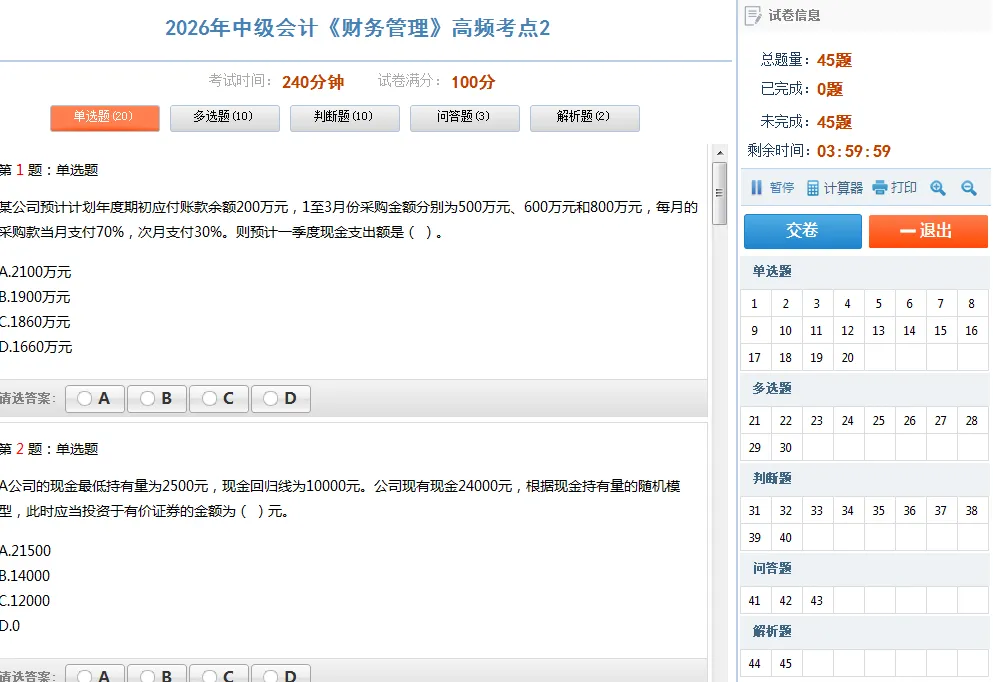Image resolution: width=993 pixels, height=682 pixels.
Task: Click option text A.2100万元
Action: [x=35, y=272]
